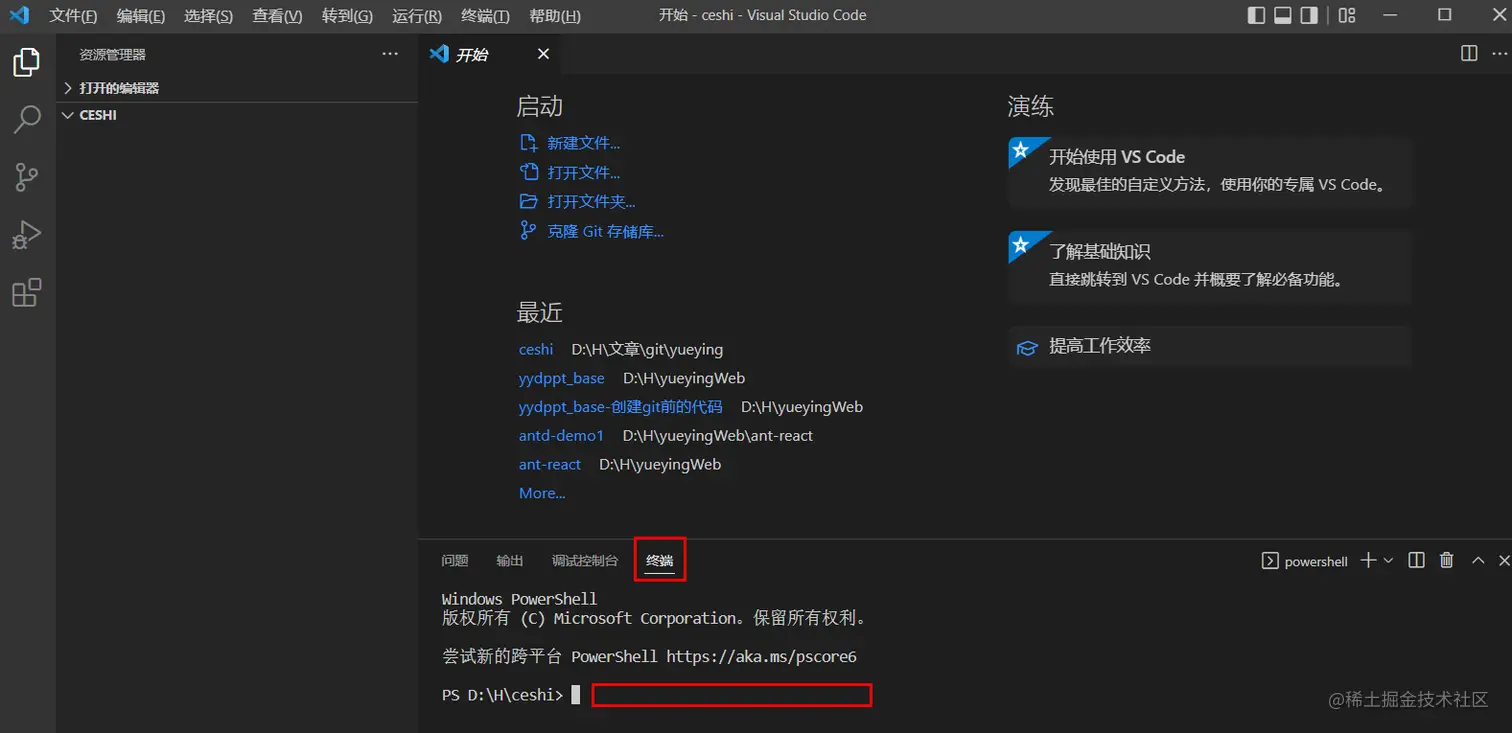Switch to the 问题 panel tab
This screenshot has width=1512, height=733.
[x=455, y=561]
